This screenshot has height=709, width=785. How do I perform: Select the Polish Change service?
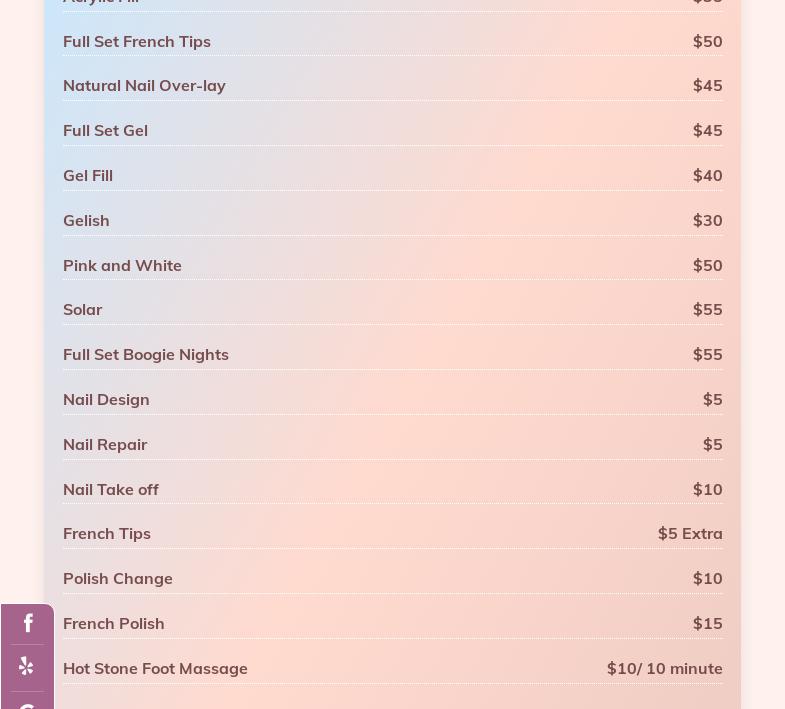pos(118,578)
